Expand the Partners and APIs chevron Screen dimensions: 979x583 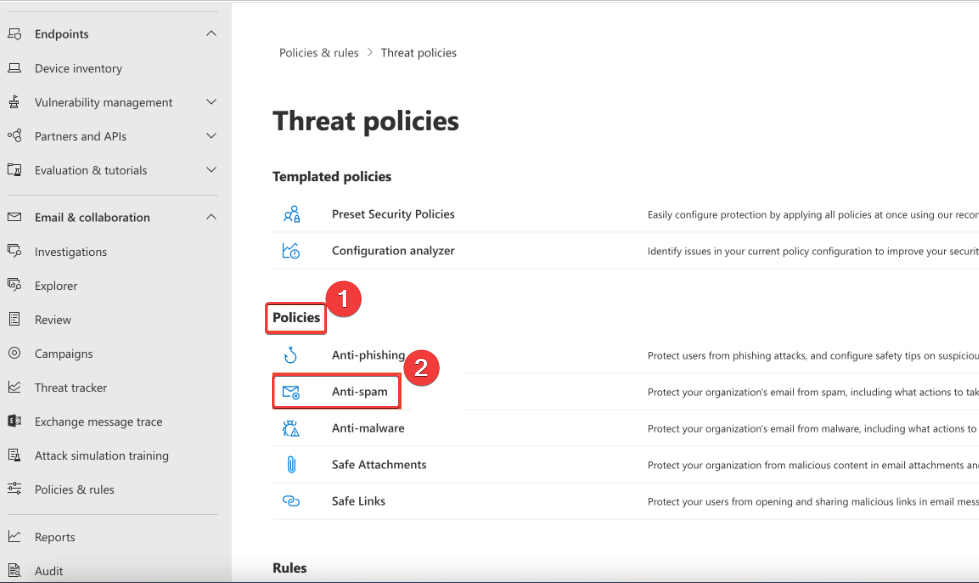(211, 136)
